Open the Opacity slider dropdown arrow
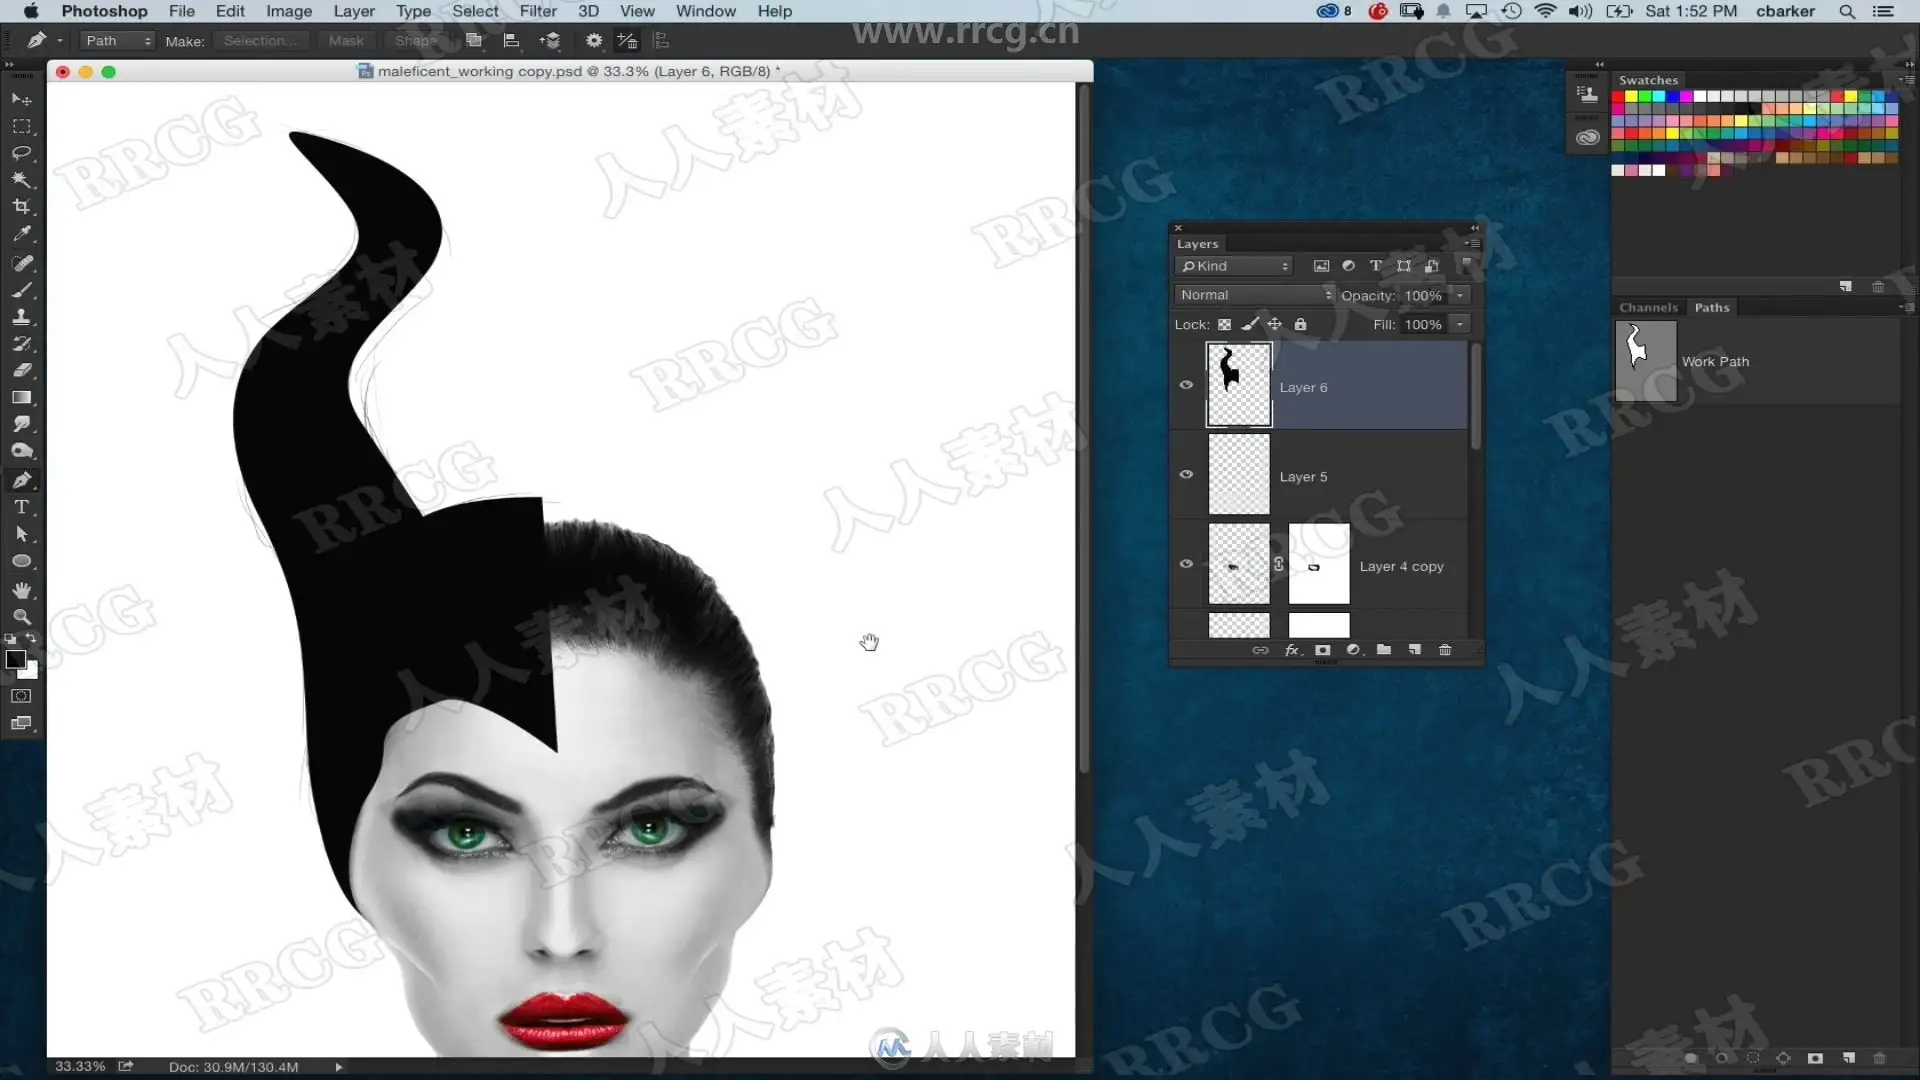This screenshot has width=1920, height=1080. click(1460, 295)
